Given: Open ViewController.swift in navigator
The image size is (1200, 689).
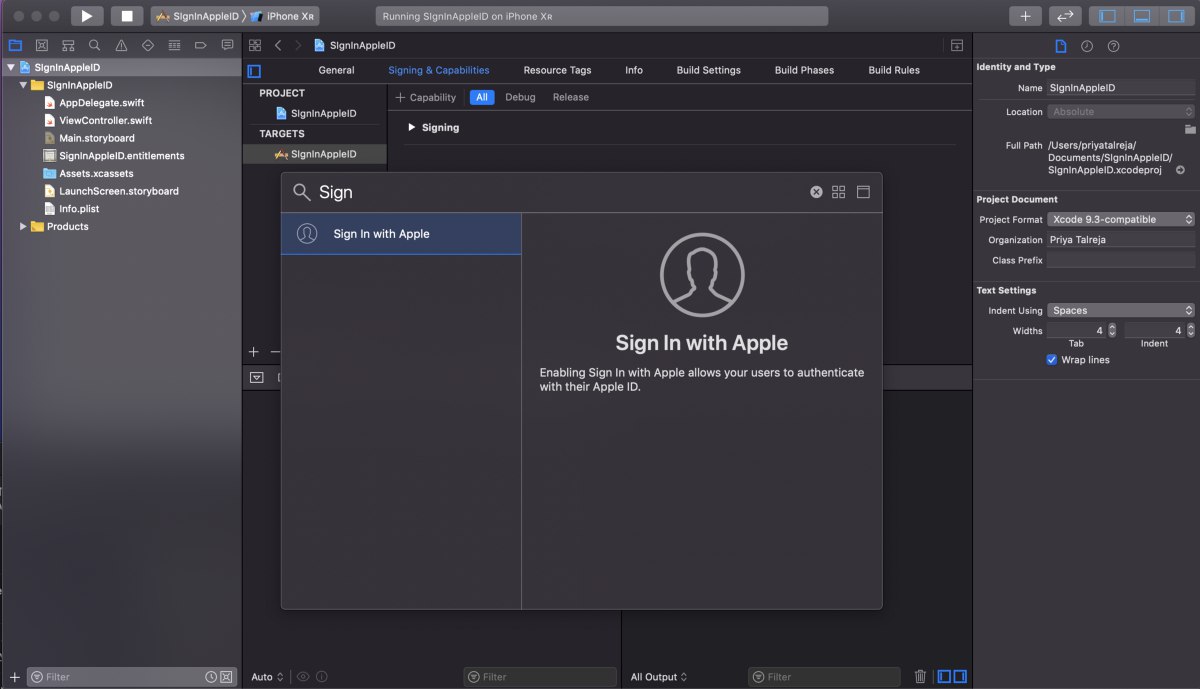Looking at the screenshot, I should coord(105,121).
